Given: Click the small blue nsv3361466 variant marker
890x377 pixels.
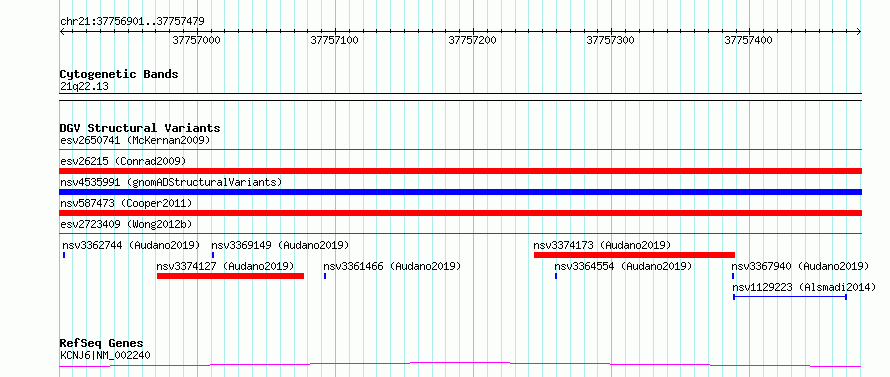Looking at the screenshot, I should (x=325, y=276).
